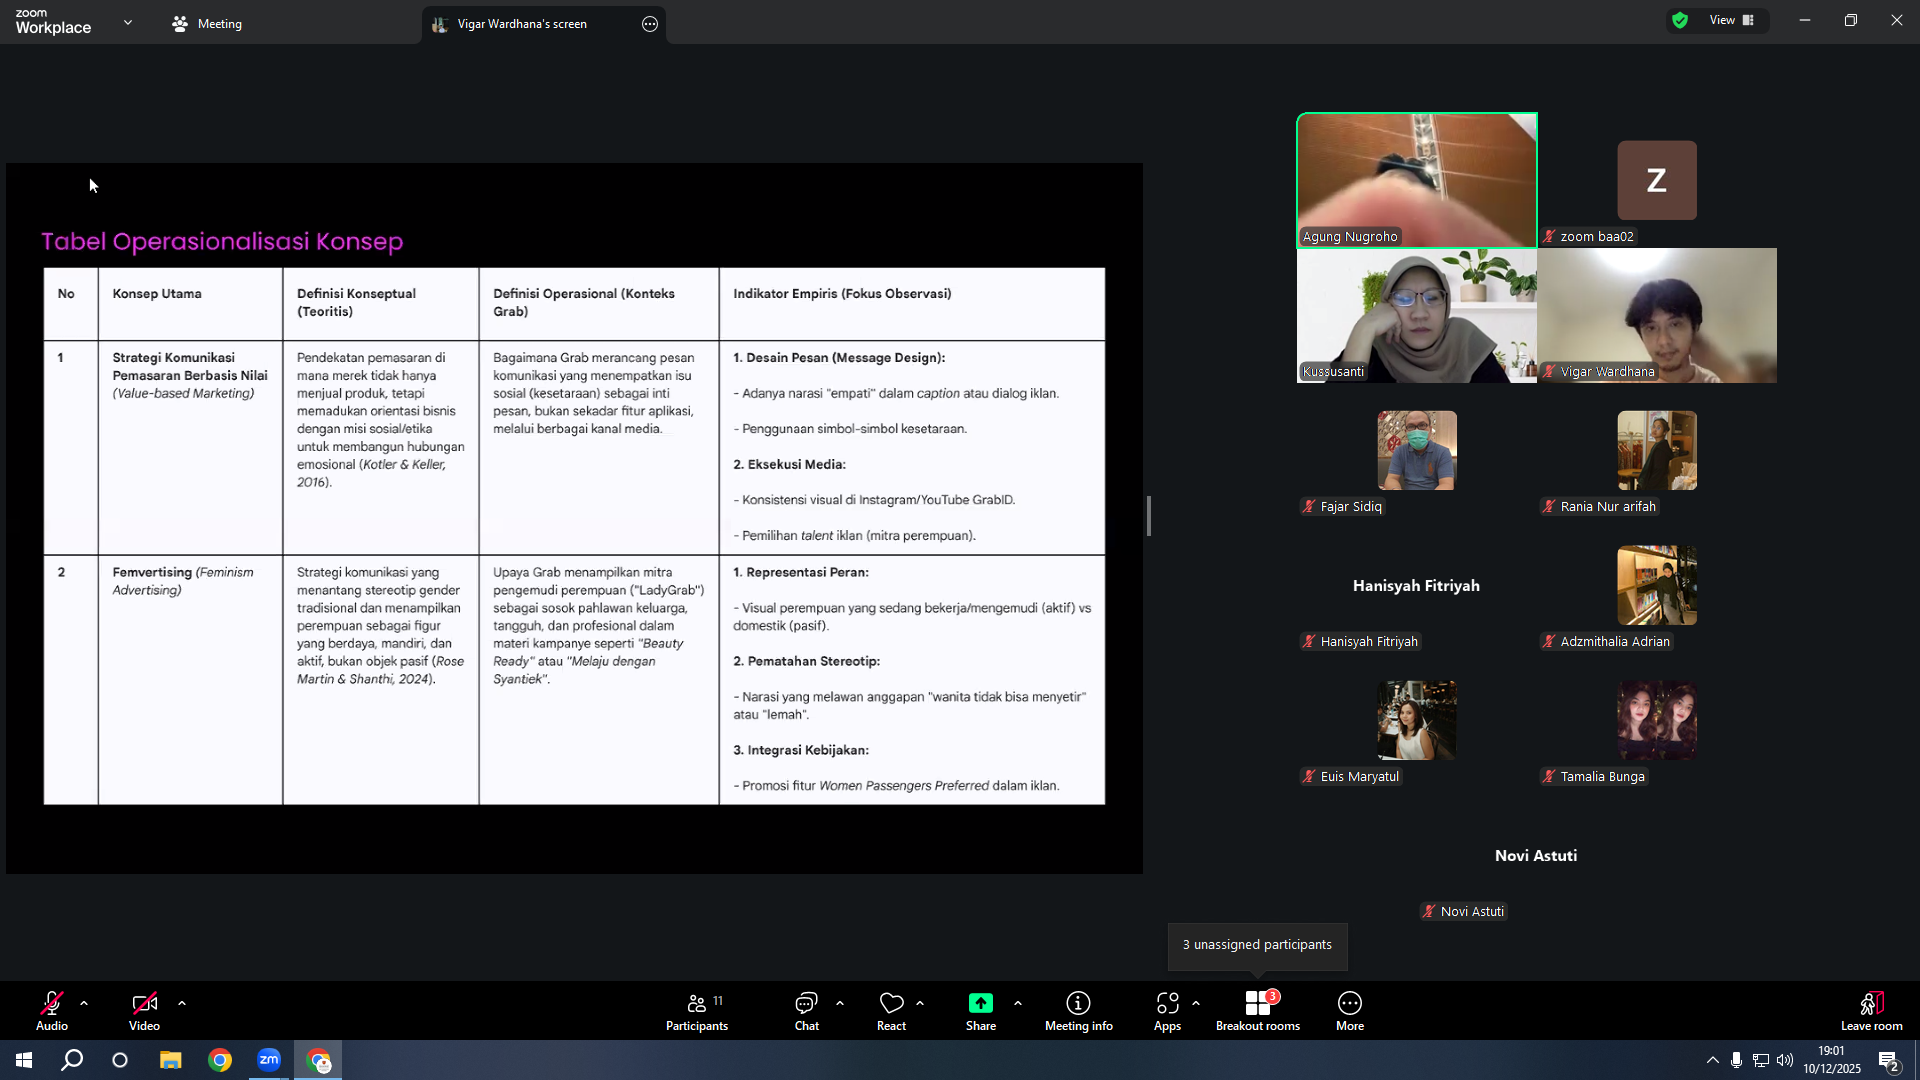Screen dimensions: 1920x1080
Task: Expand audio options arrow next to Audio
Action: [84, 1003]
